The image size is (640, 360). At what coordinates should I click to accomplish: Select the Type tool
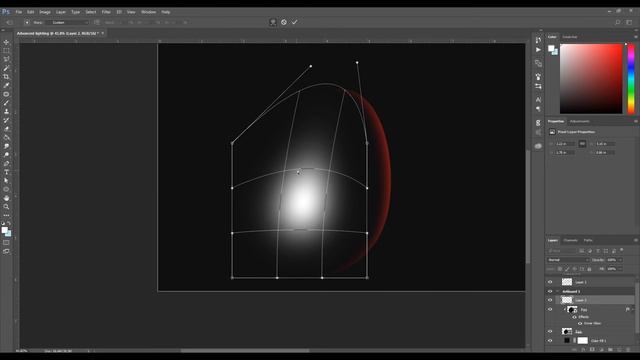6,172
